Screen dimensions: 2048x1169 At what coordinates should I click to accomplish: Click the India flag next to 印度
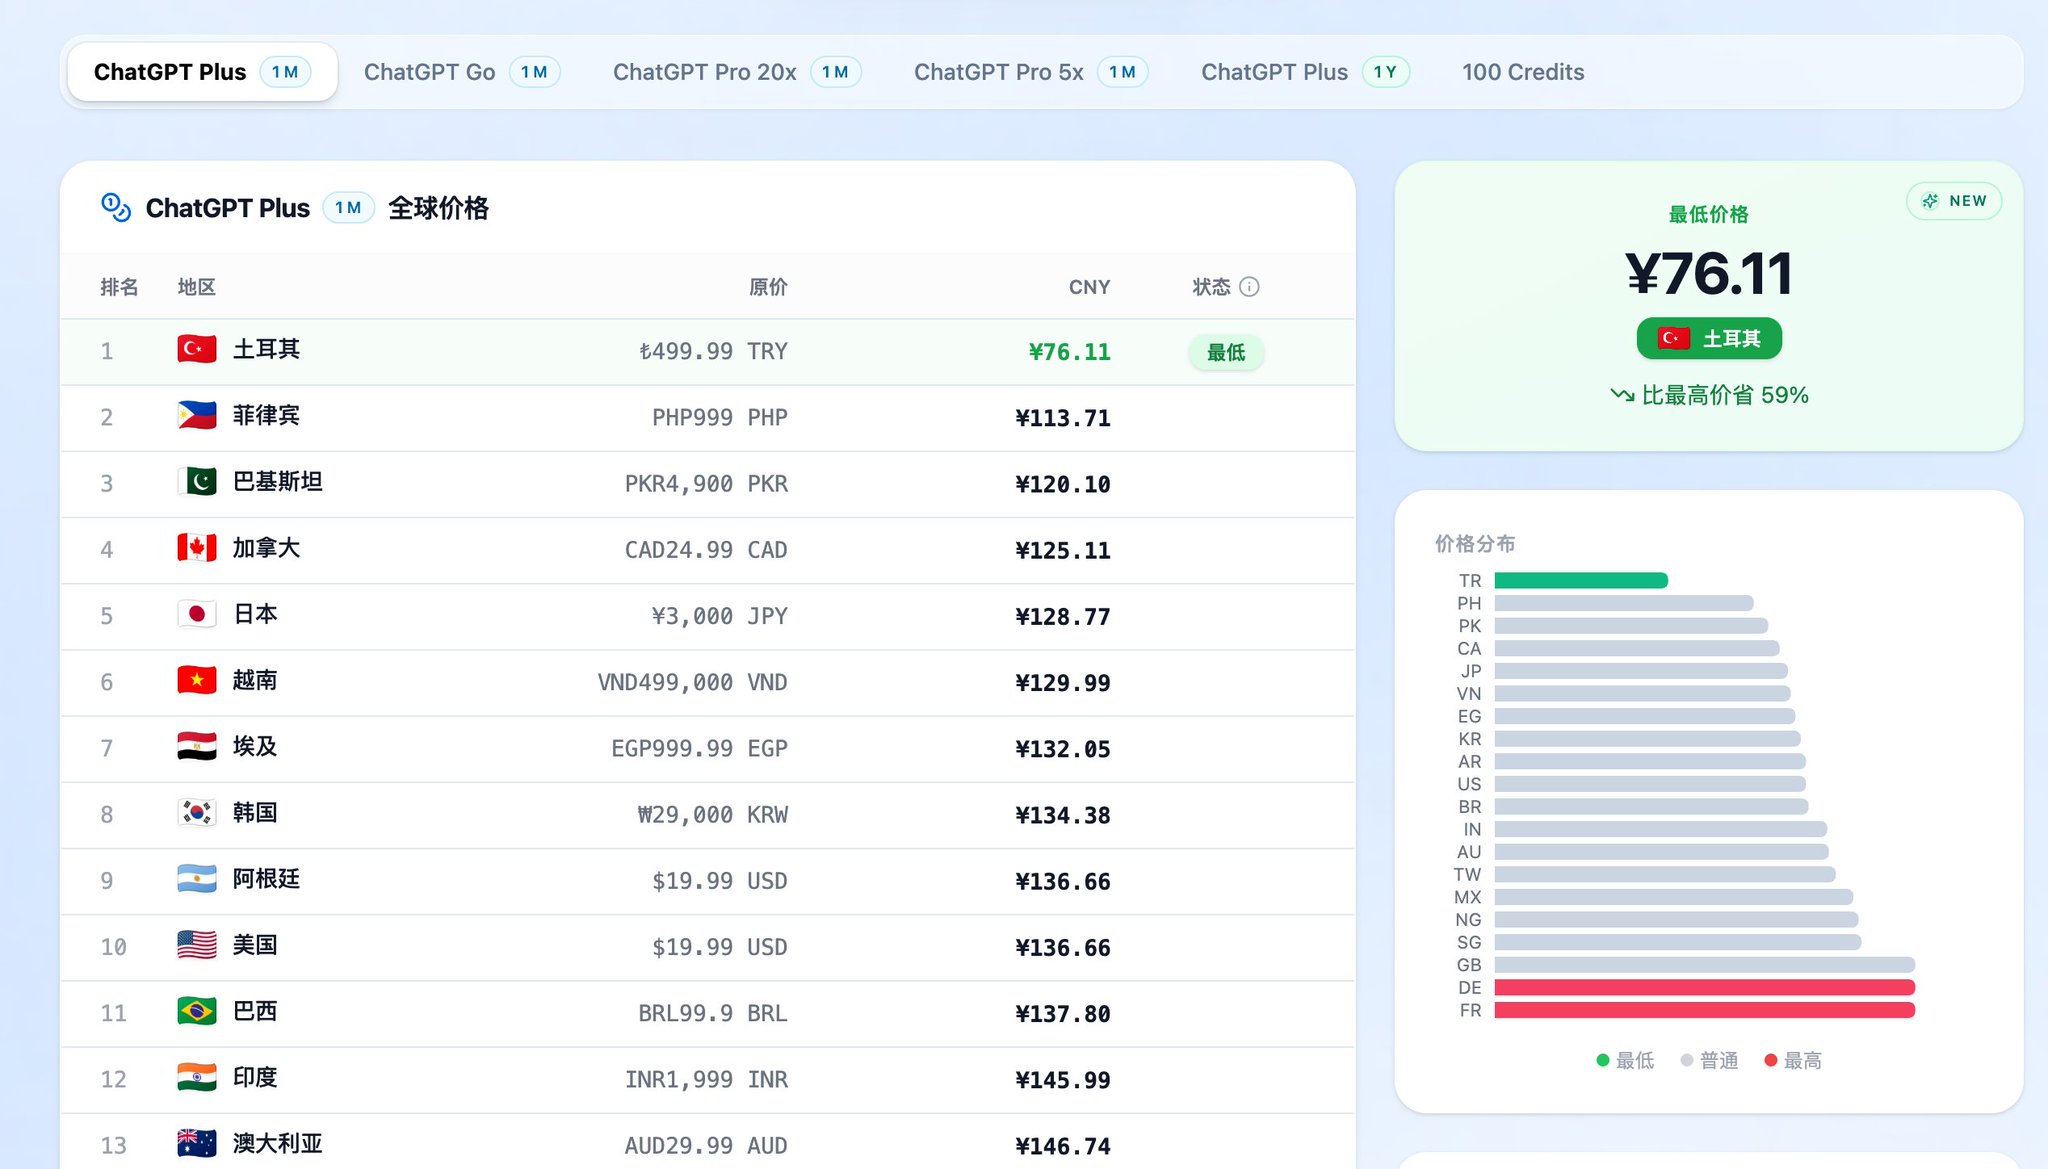click(x=197, y=1077)
